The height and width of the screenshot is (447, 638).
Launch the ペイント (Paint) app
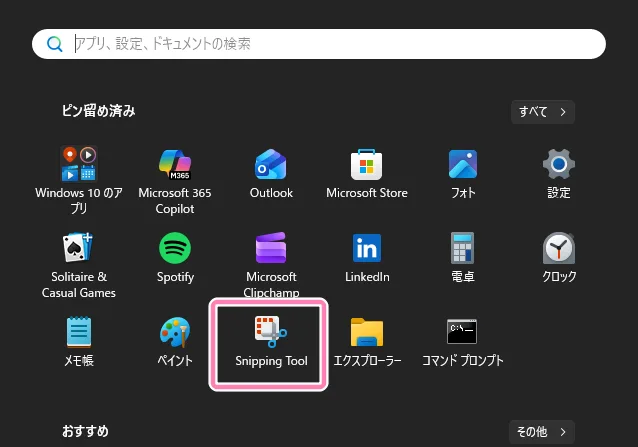tap(175, 332)
